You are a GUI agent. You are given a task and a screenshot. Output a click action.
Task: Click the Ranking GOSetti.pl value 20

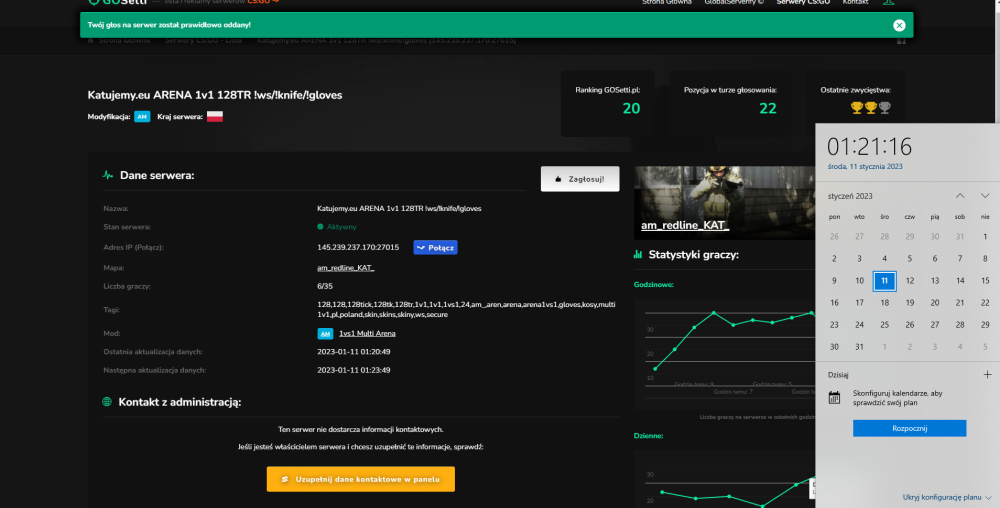point(631,108)
